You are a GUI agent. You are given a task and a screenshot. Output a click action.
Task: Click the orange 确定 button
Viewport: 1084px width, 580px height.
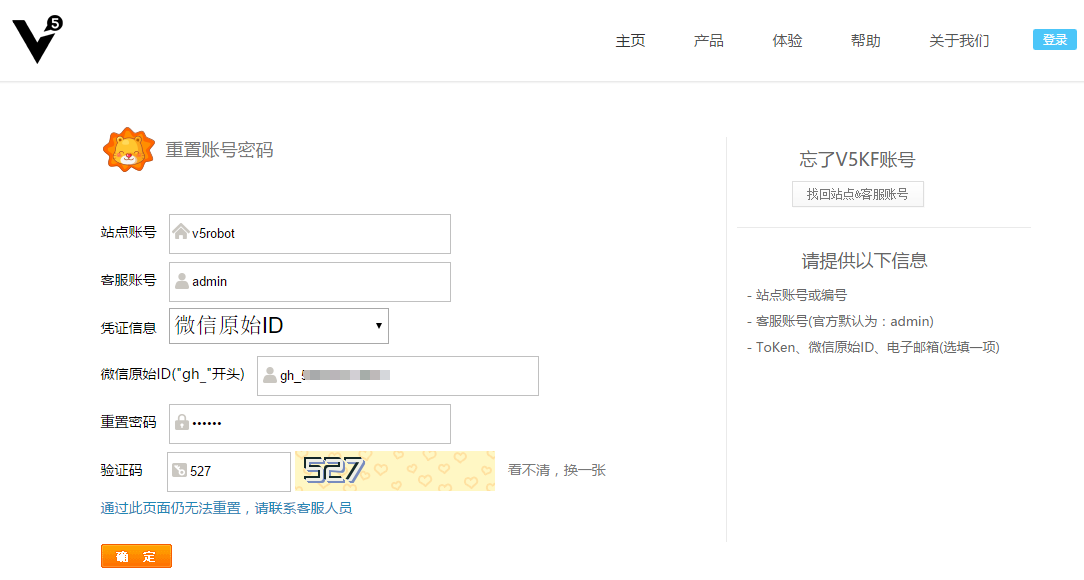[136, 556]
